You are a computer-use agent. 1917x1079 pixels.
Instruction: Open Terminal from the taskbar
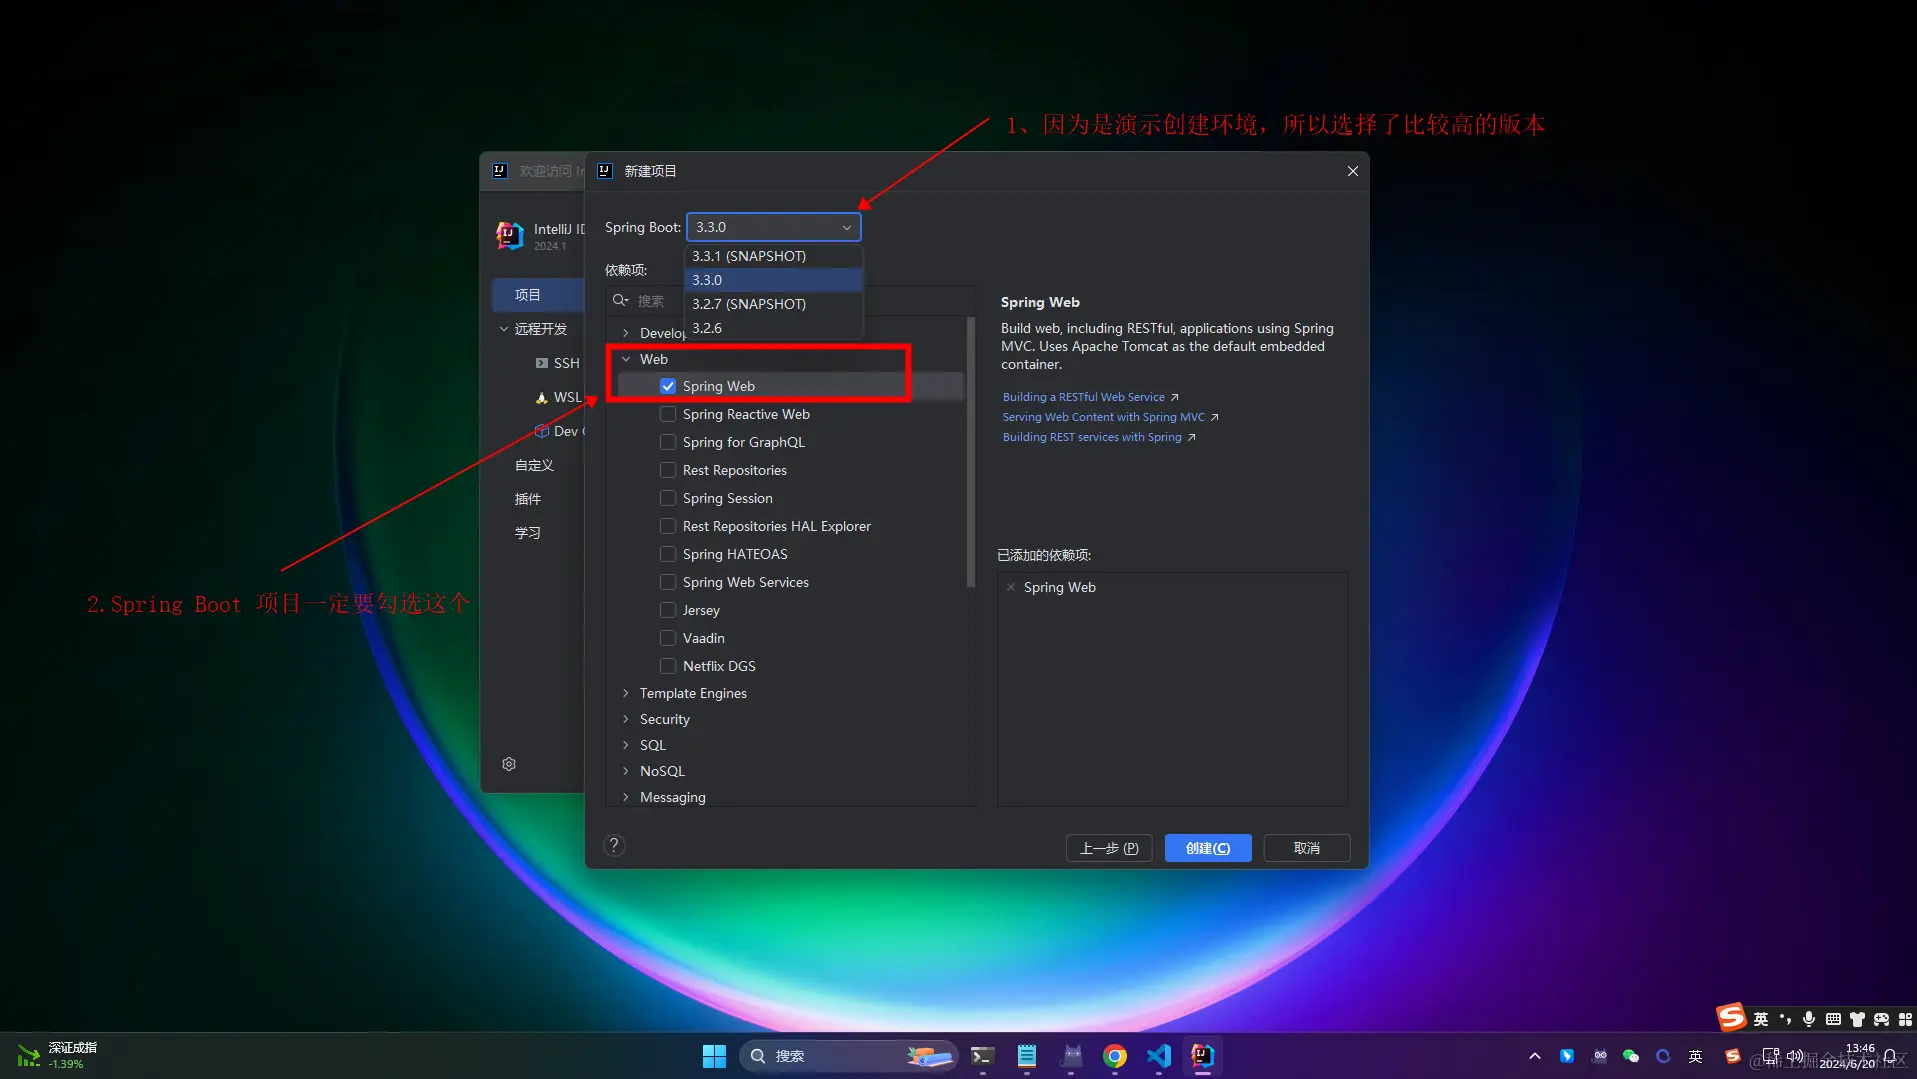982,1056
